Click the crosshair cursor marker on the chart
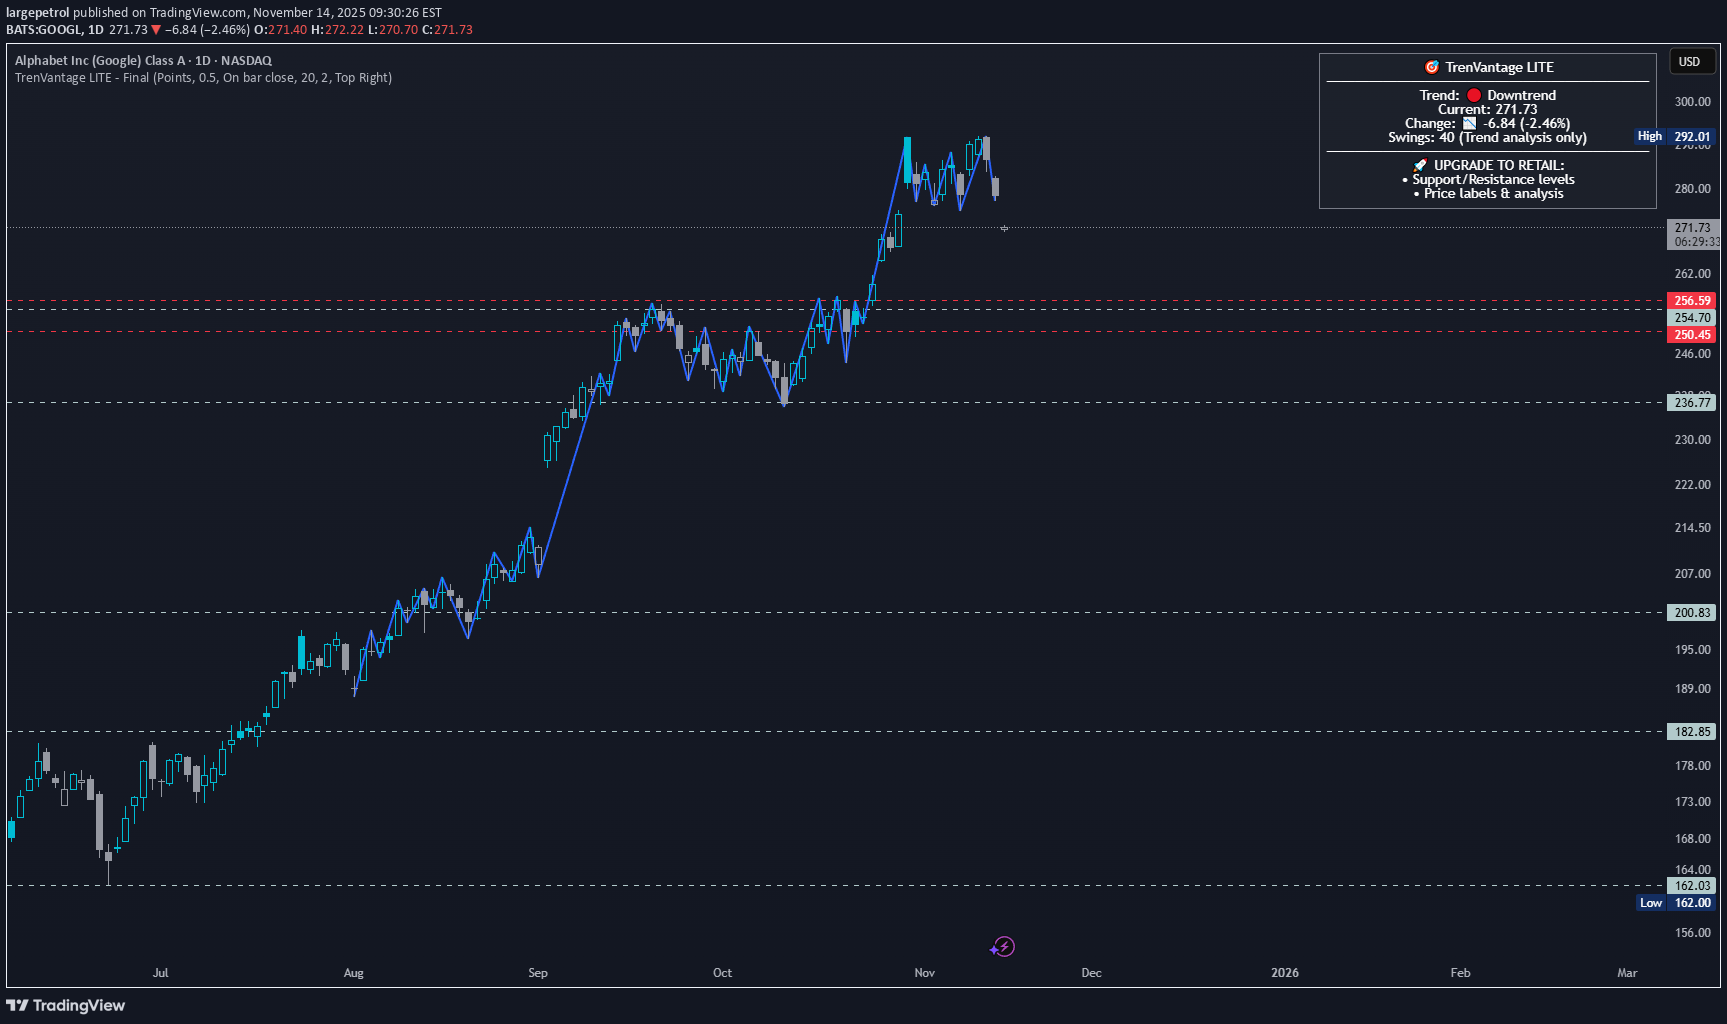The height and width of the screenshot is (1024, 1727). [x=1004, y=229]
